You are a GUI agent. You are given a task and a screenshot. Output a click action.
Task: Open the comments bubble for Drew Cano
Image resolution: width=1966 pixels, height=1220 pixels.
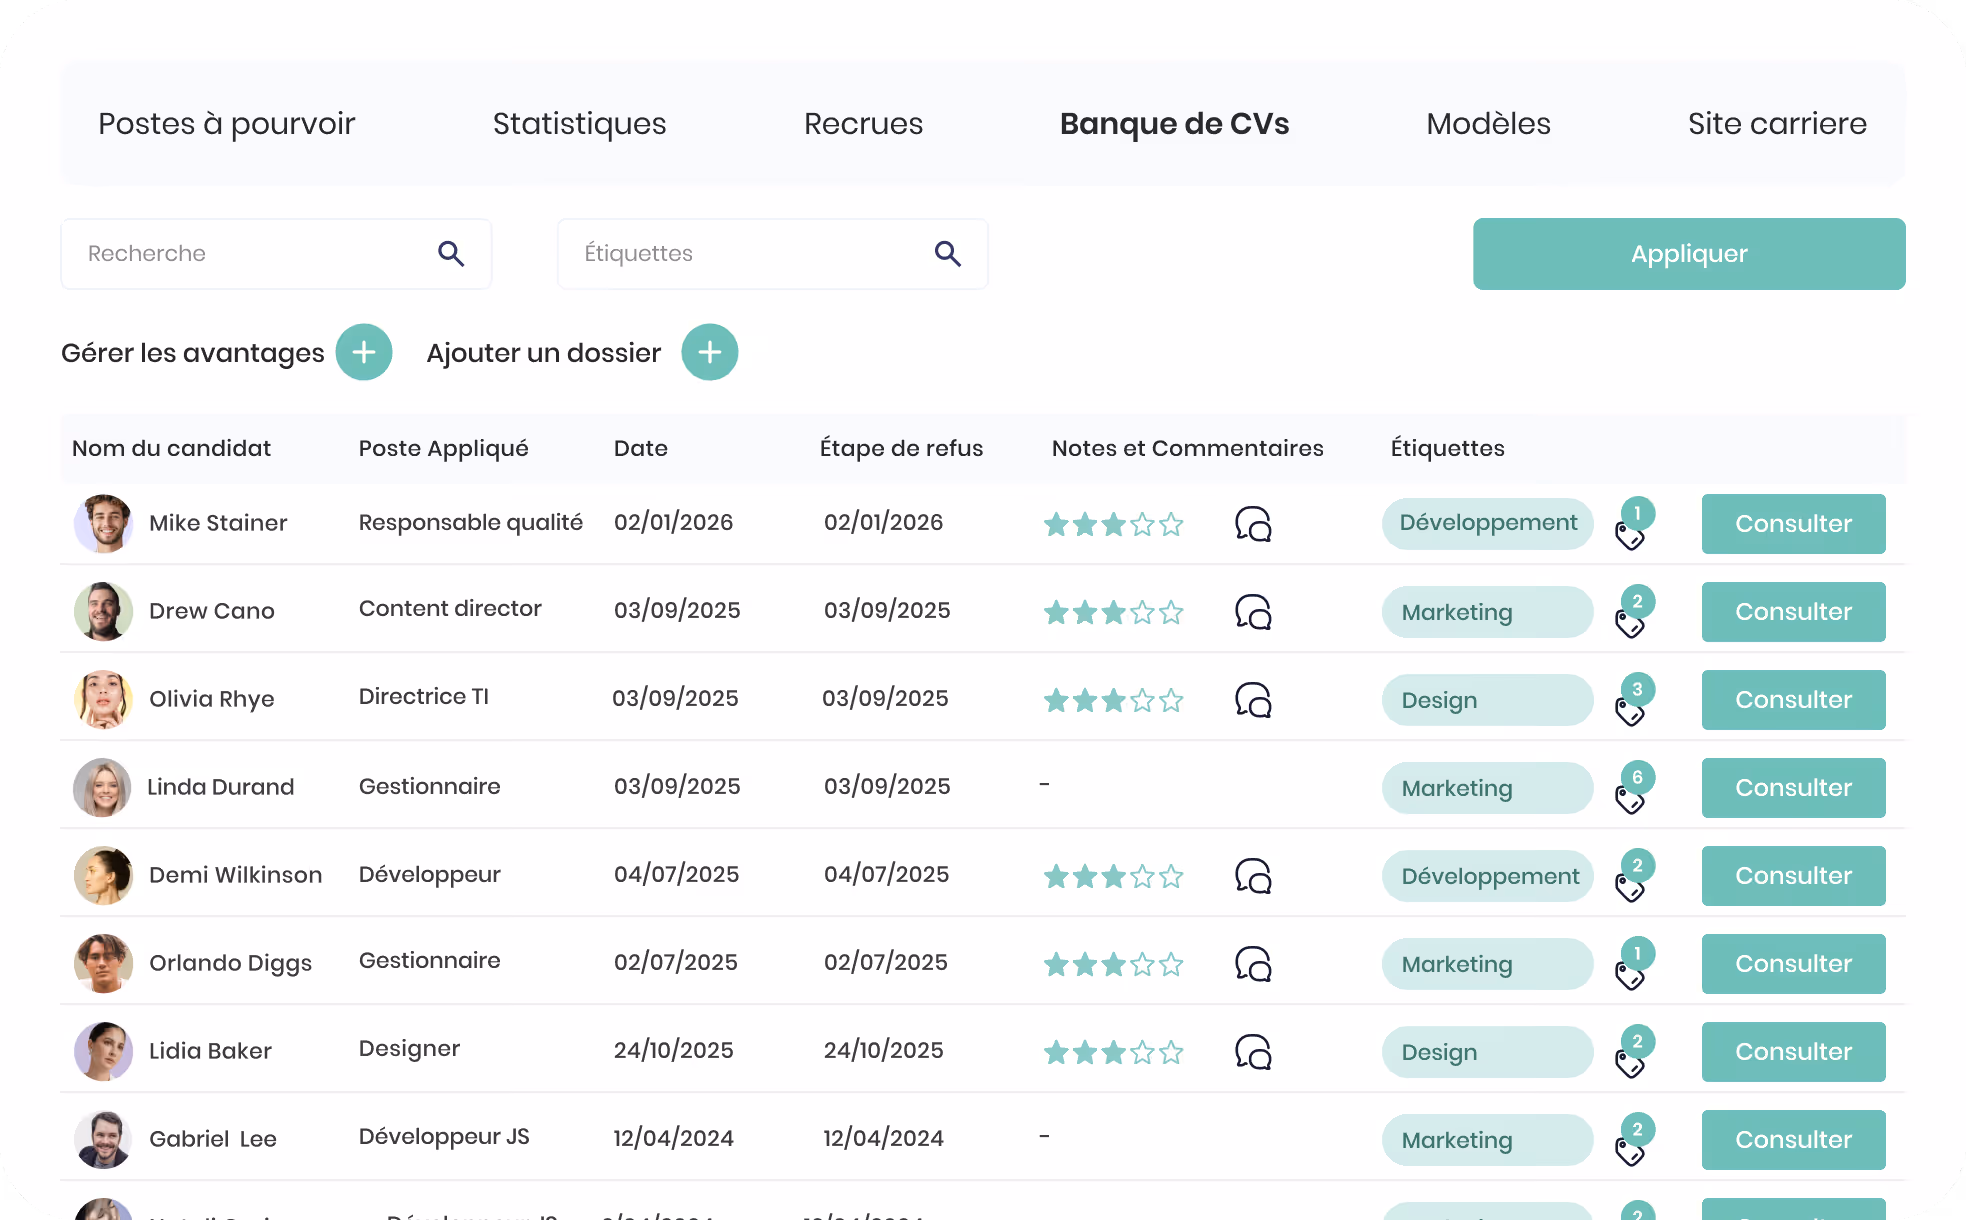1253,612
